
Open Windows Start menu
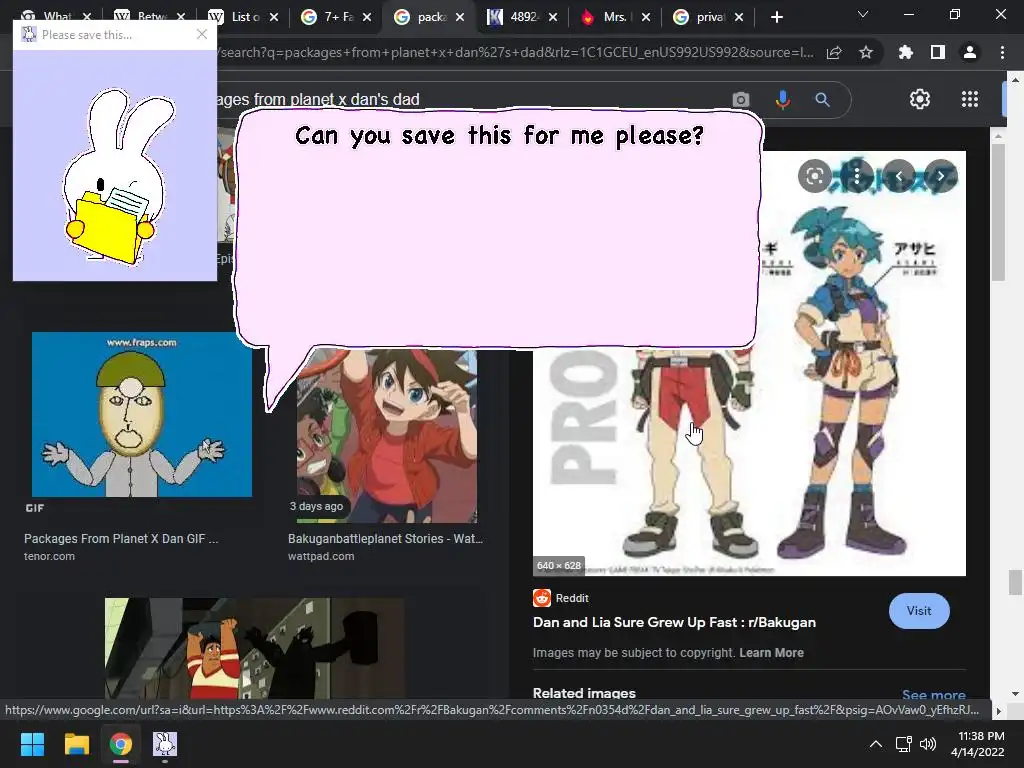pyautogui.click(x=32, y=744)
